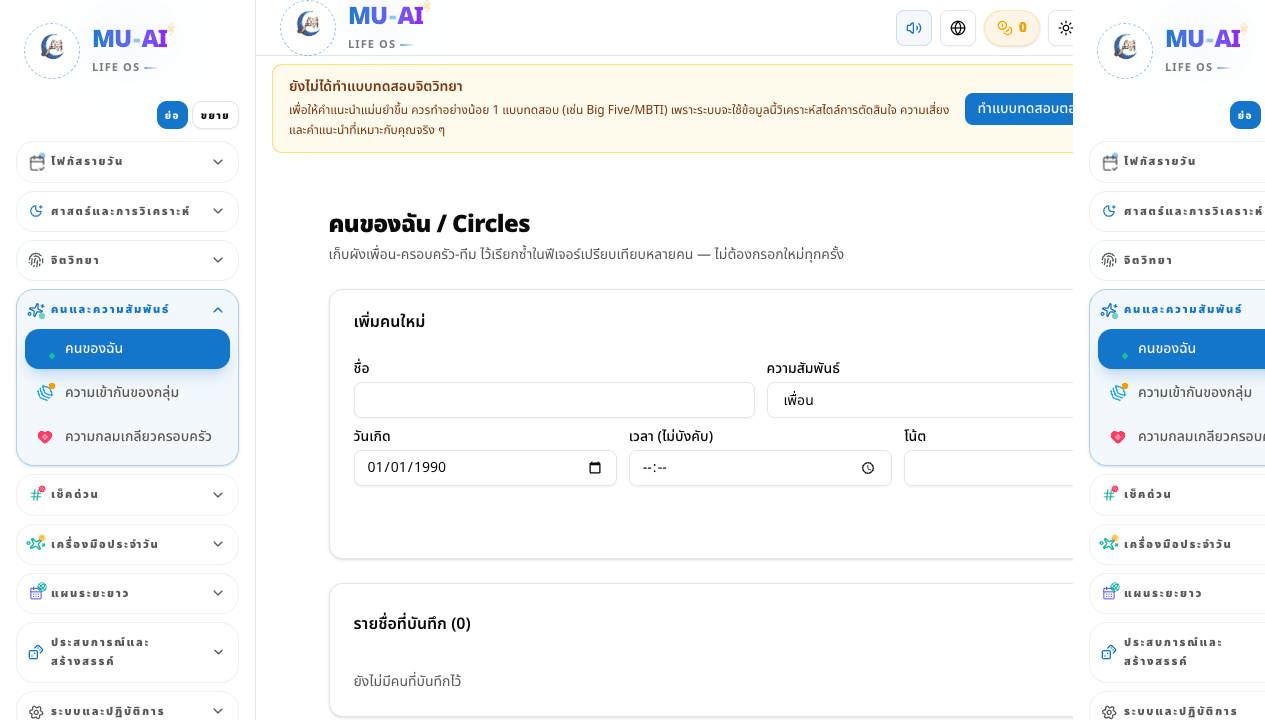
Task: Open the clock time picker icon
Action: 868,467
